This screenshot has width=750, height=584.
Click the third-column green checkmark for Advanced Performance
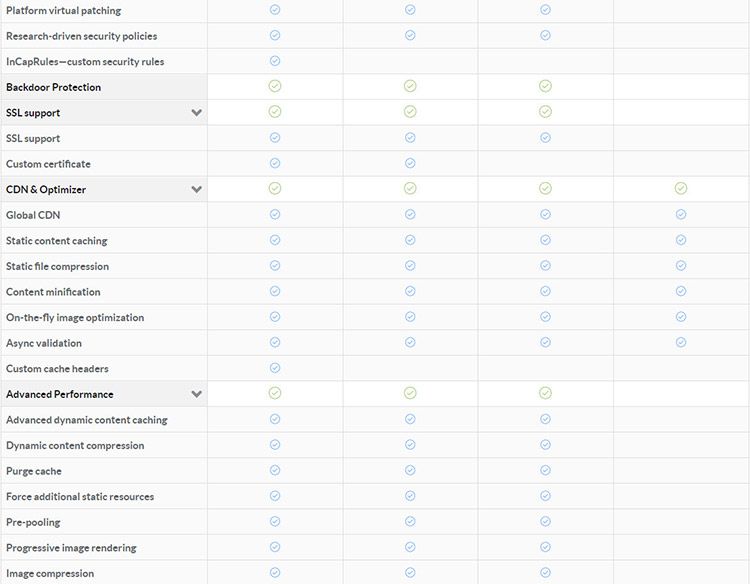[545, 393]
